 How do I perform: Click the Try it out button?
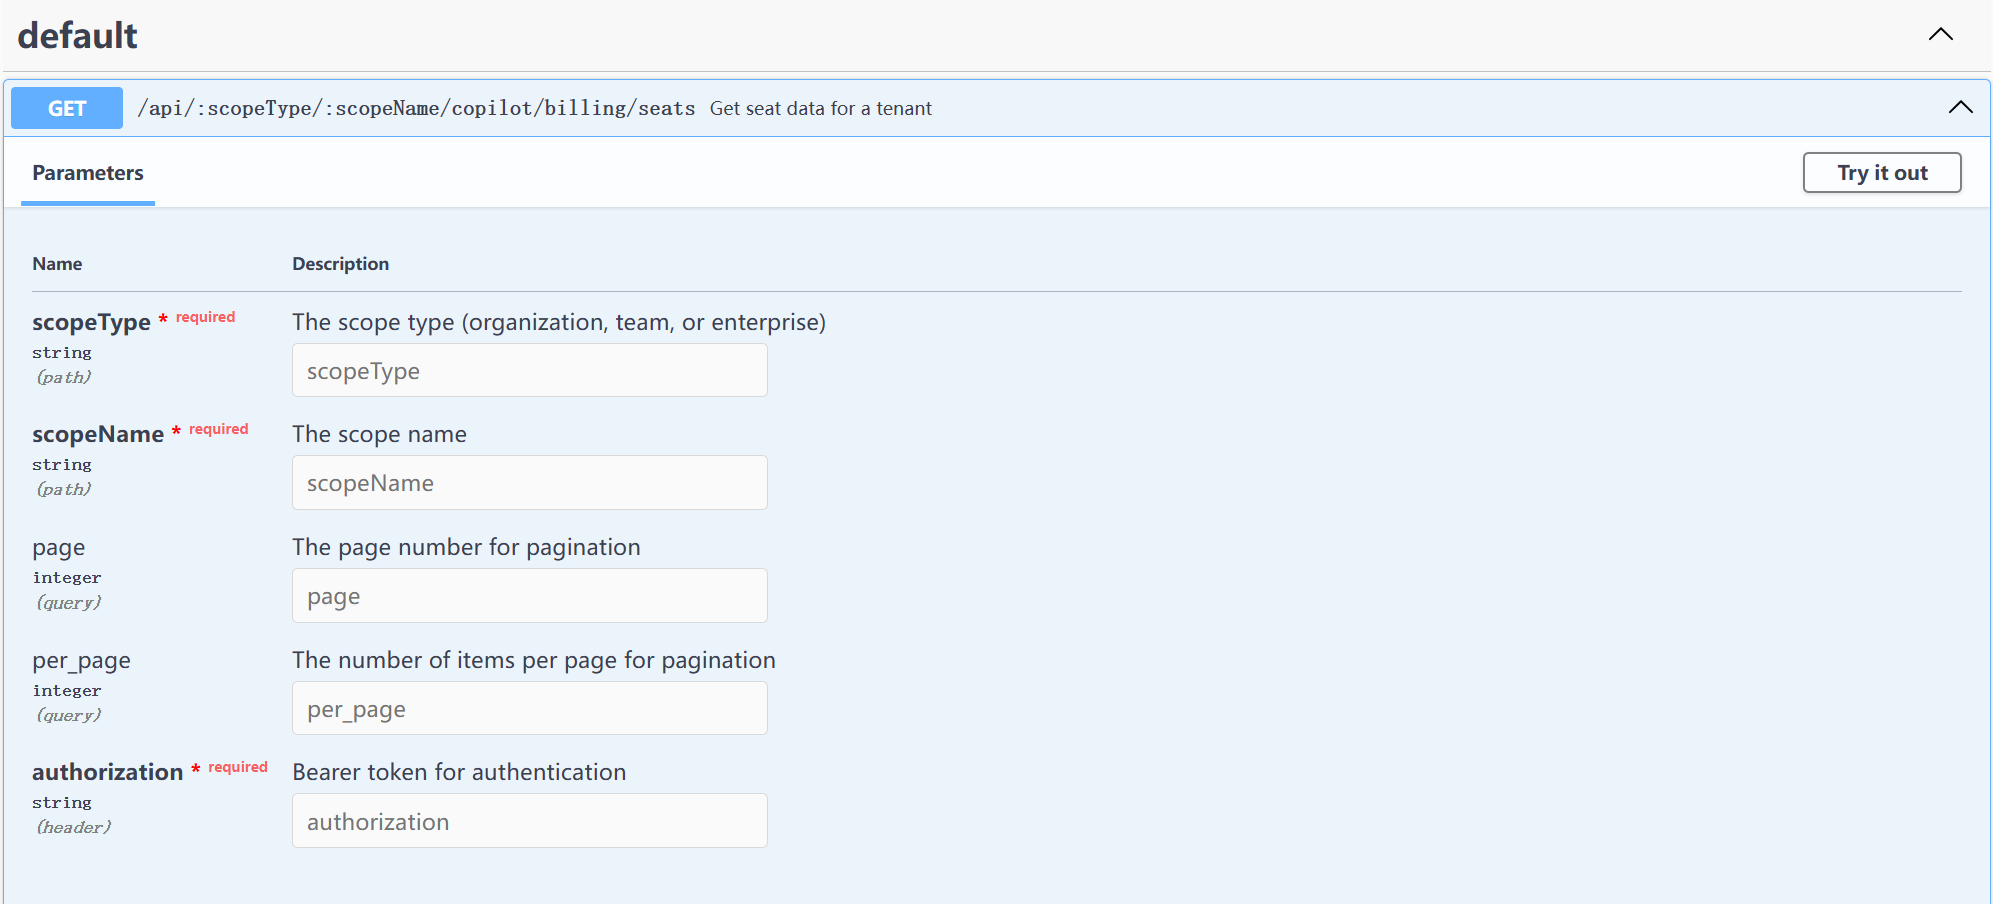pyautogui.click(x=1882, y=172)
